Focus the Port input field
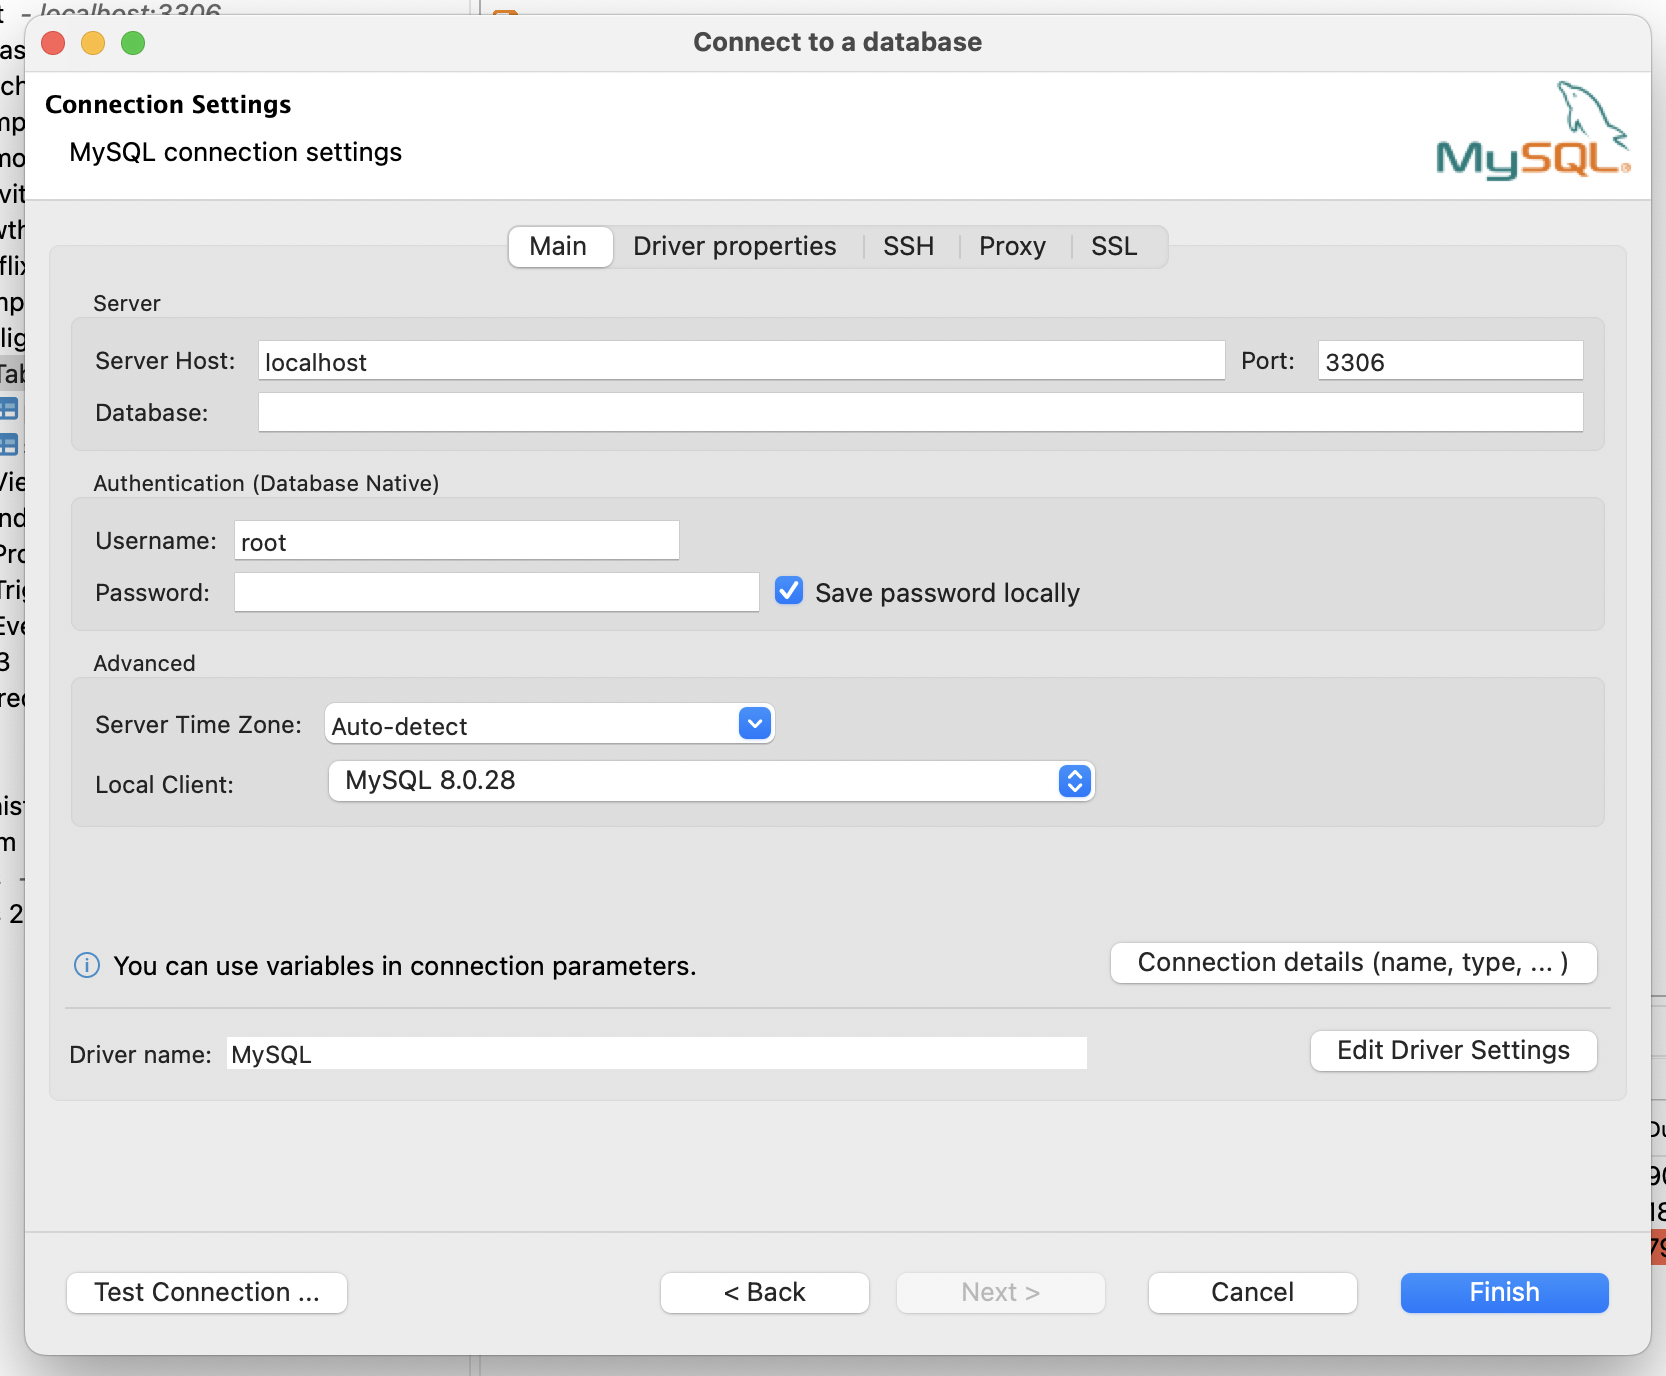The width and height of the screenshot is (1666, 1376). (x=1449, y=361)
